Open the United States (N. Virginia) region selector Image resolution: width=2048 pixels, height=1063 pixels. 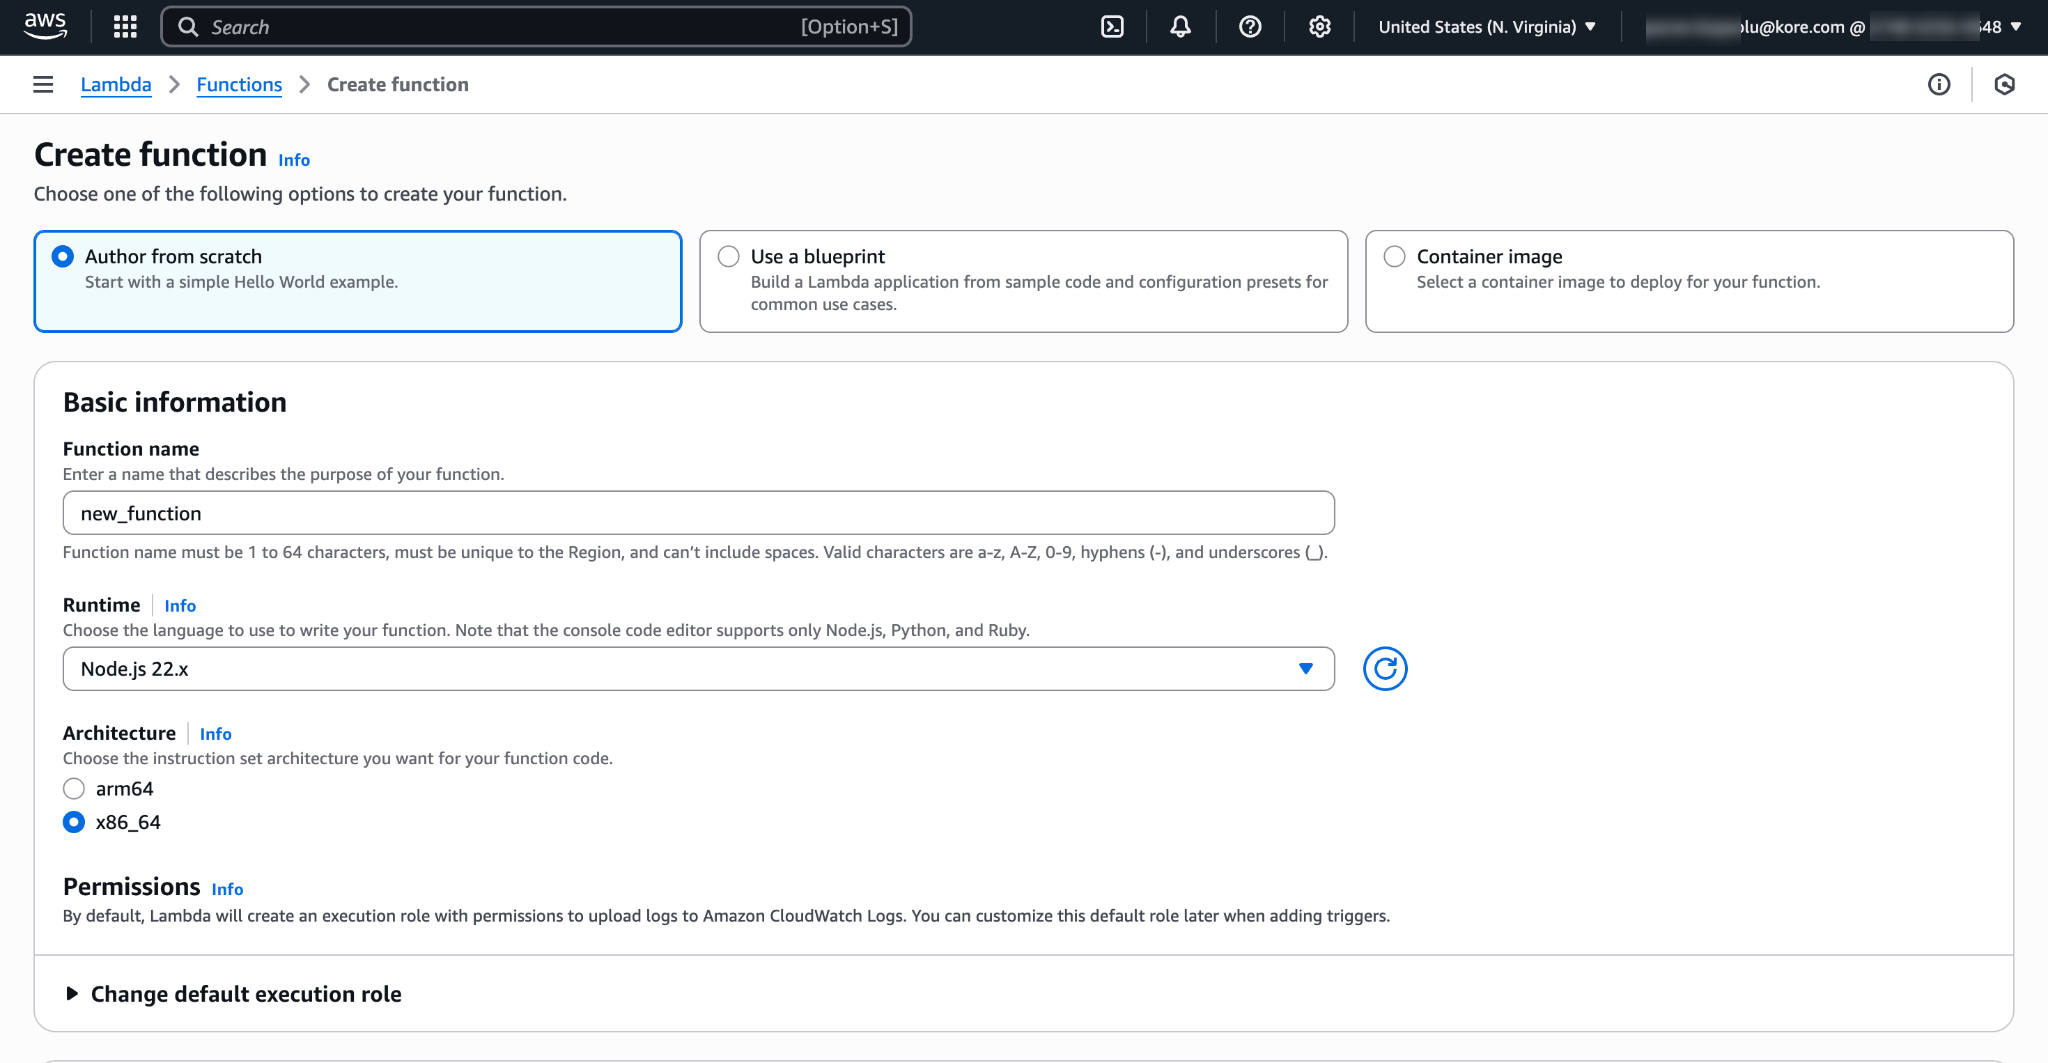pos(1486,27)
